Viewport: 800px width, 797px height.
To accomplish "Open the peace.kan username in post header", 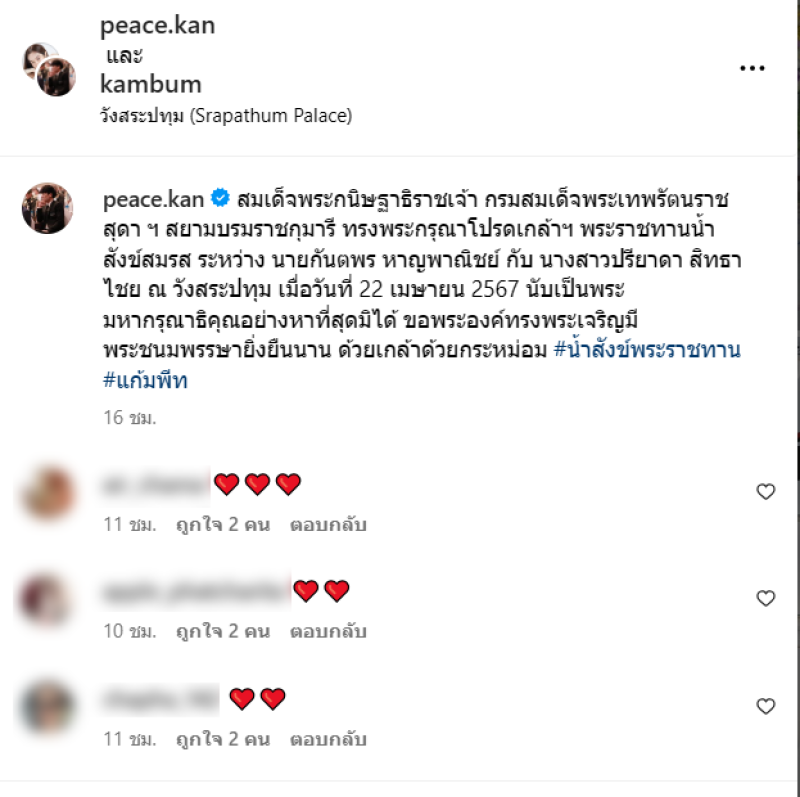I will pyautogui.click(x=157, y=26).
